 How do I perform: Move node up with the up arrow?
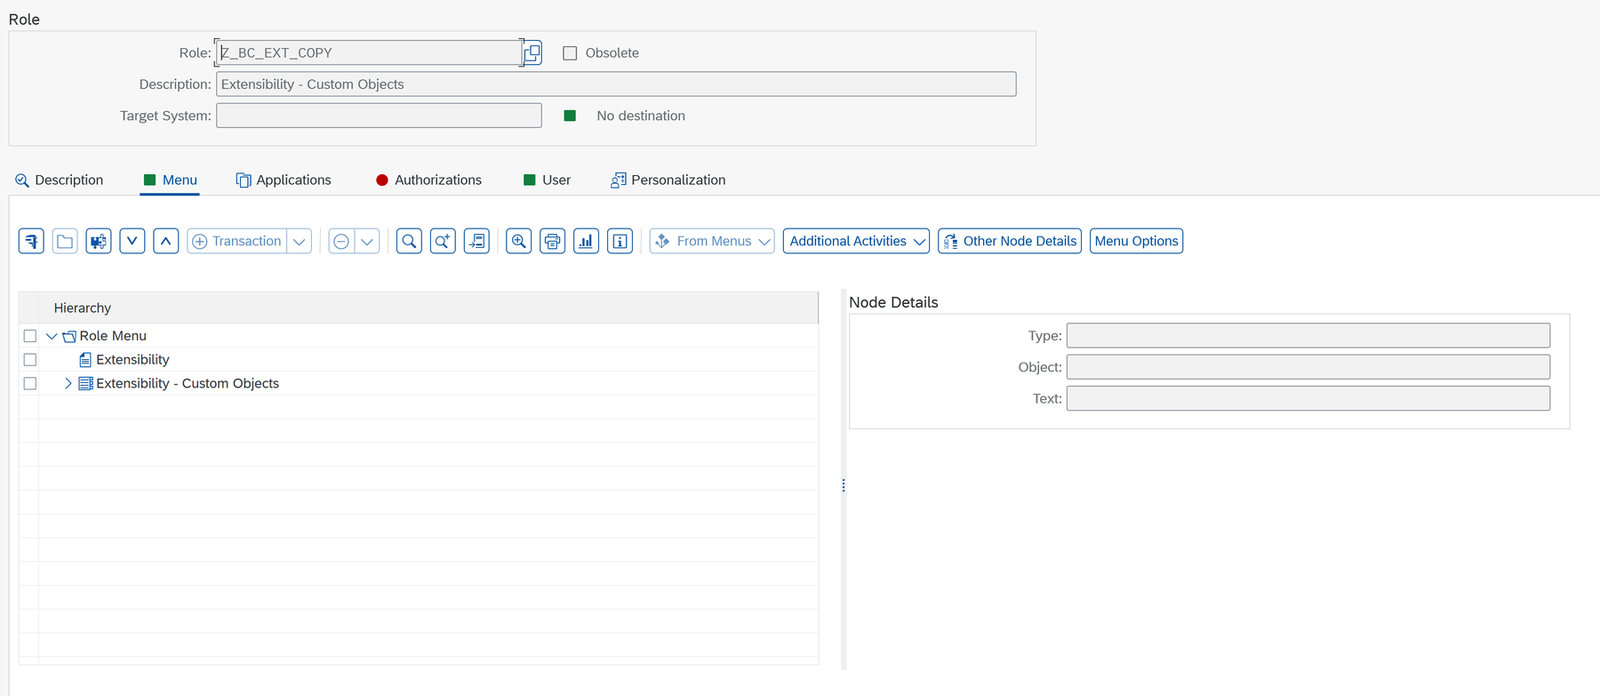(166, 241)
